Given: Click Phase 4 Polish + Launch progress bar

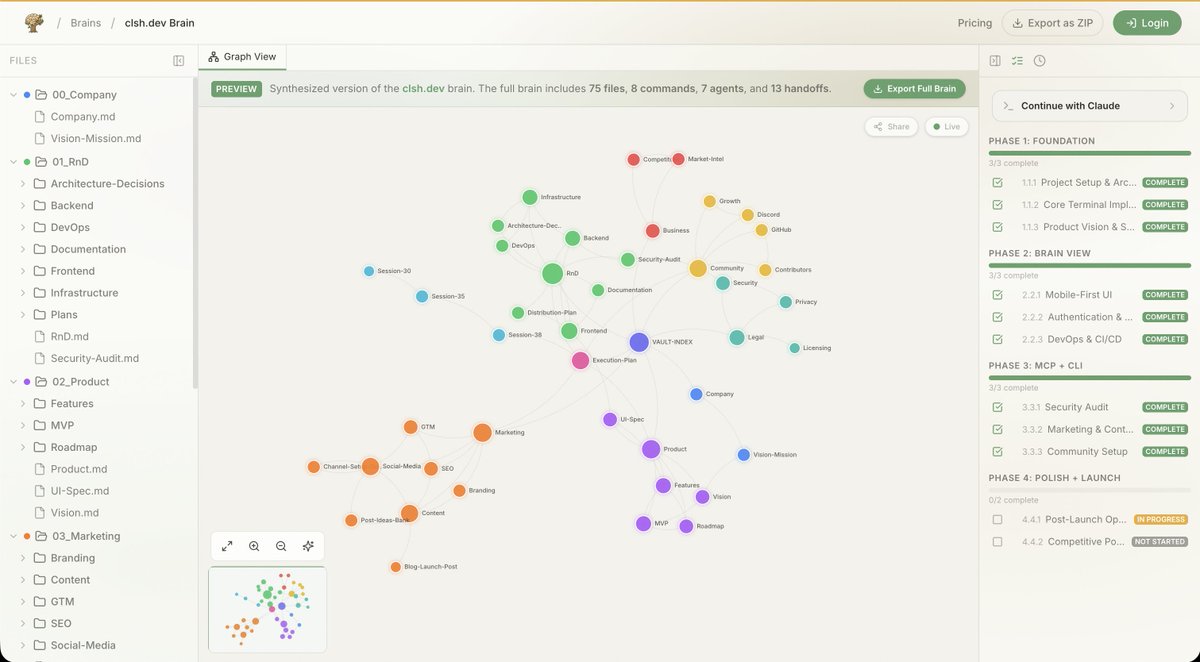Looking at the screenshot, I should [x=1089, y=490].
